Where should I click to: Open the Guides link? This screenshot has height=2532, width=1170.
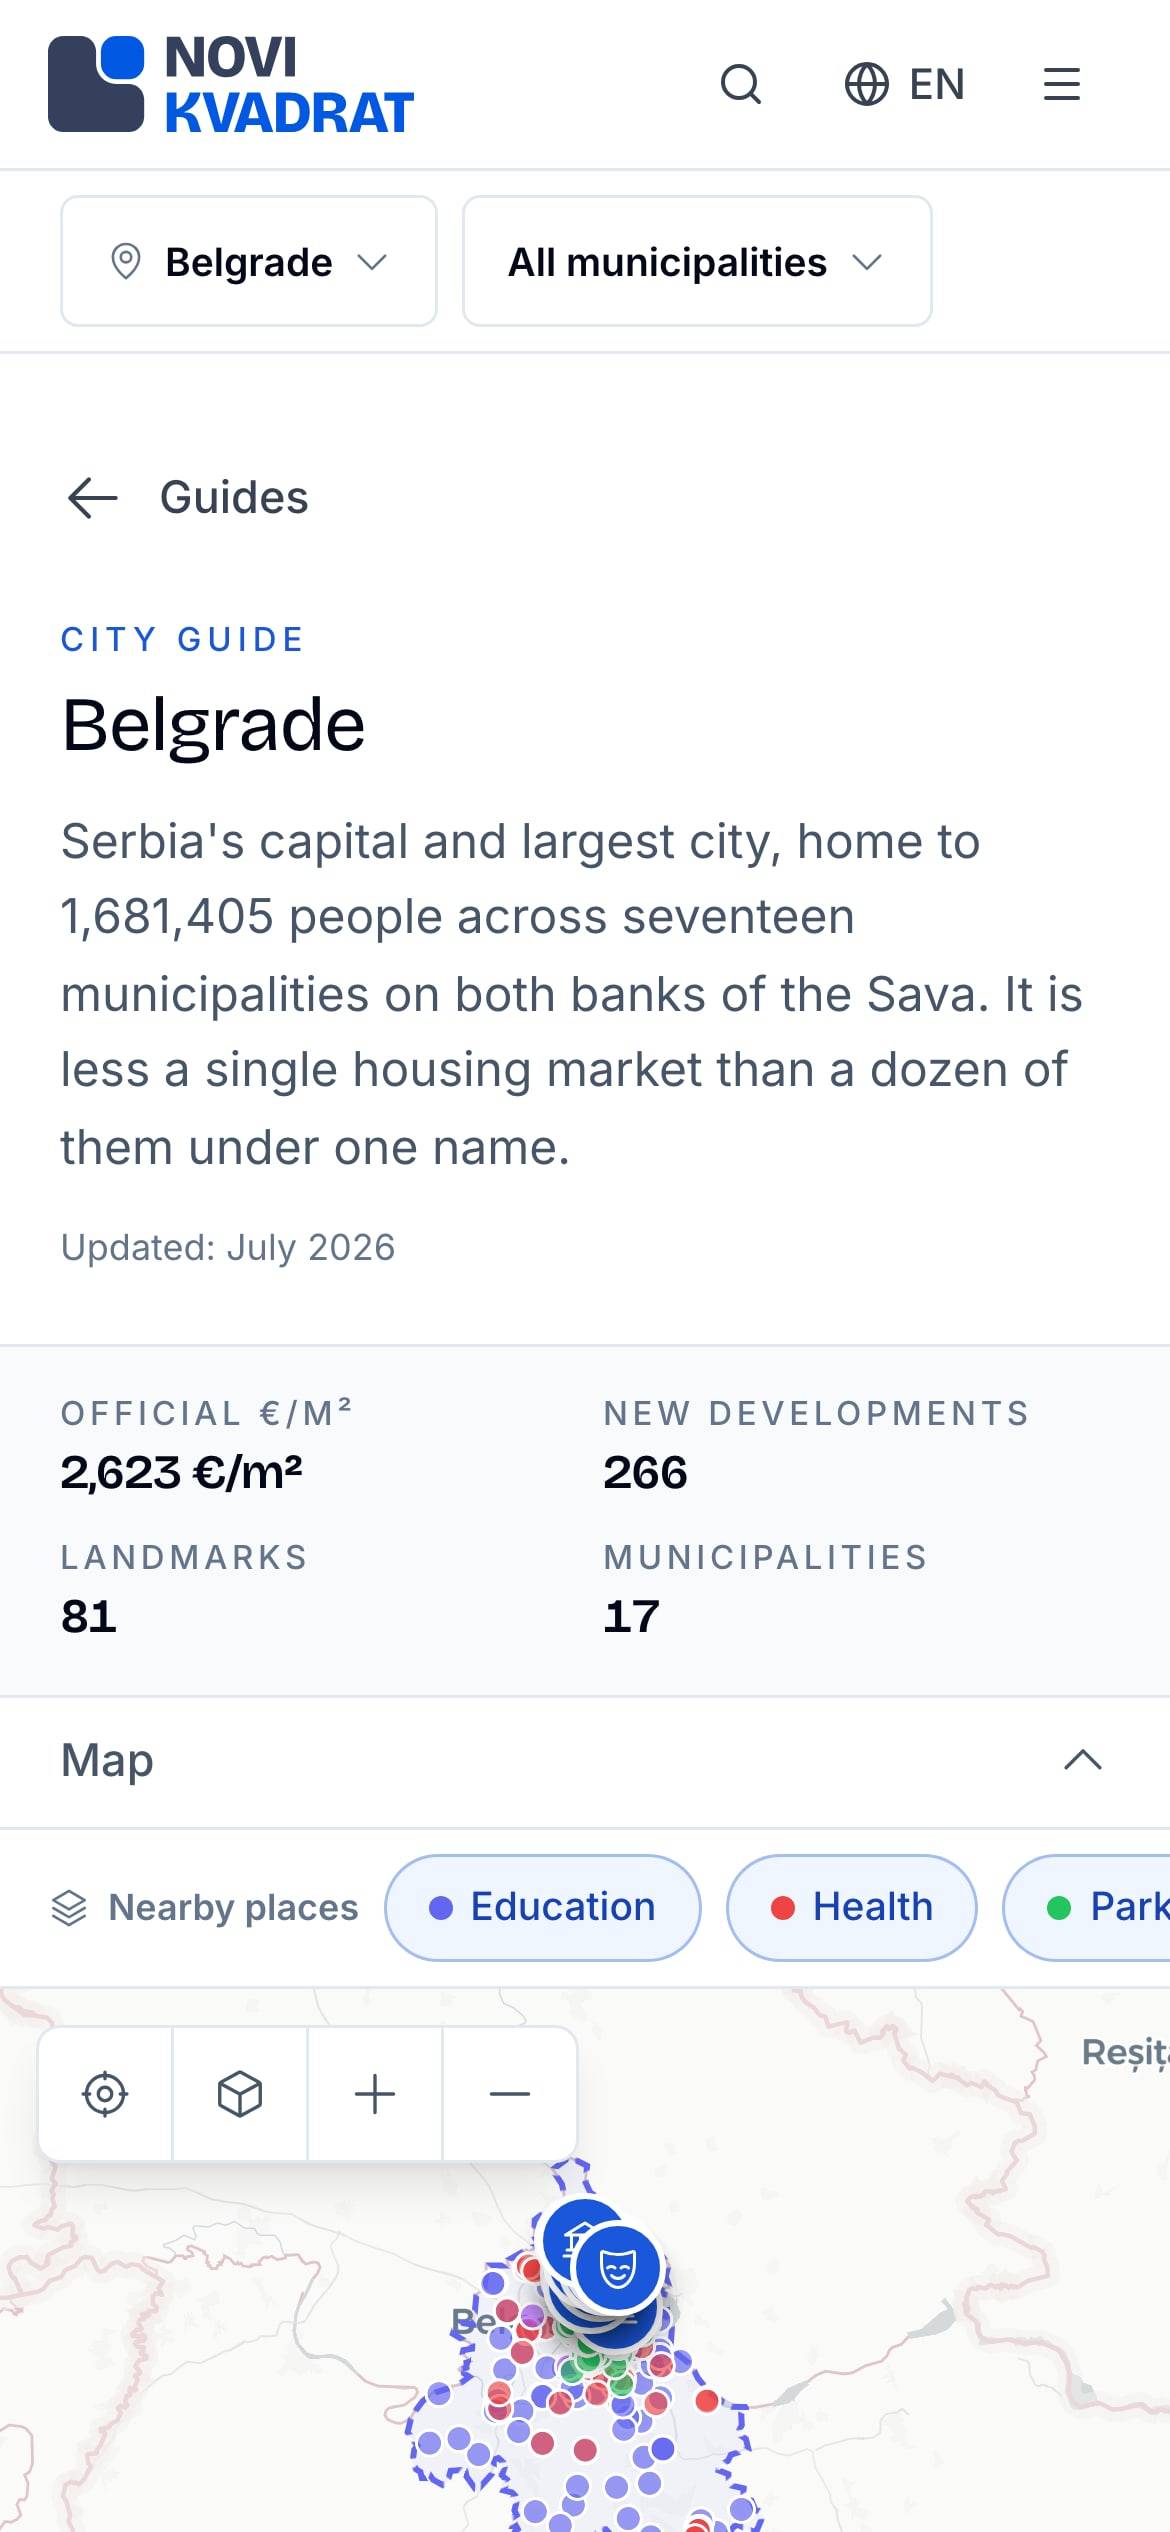pos(234,497)
